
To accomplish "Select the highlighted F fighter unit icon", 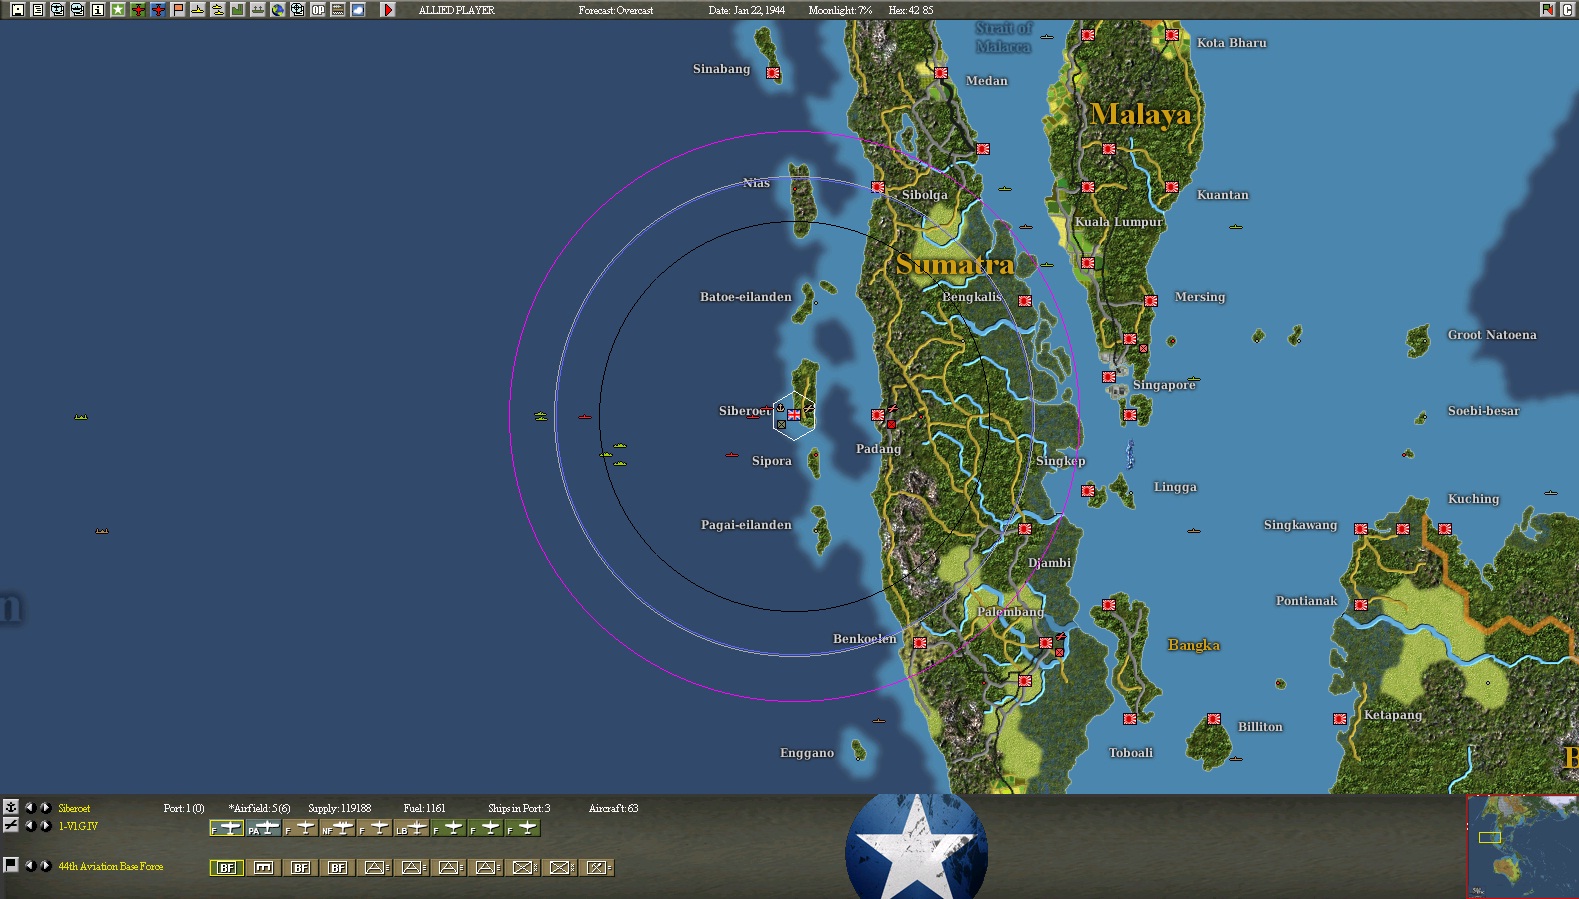I will [x=226, y=828].
